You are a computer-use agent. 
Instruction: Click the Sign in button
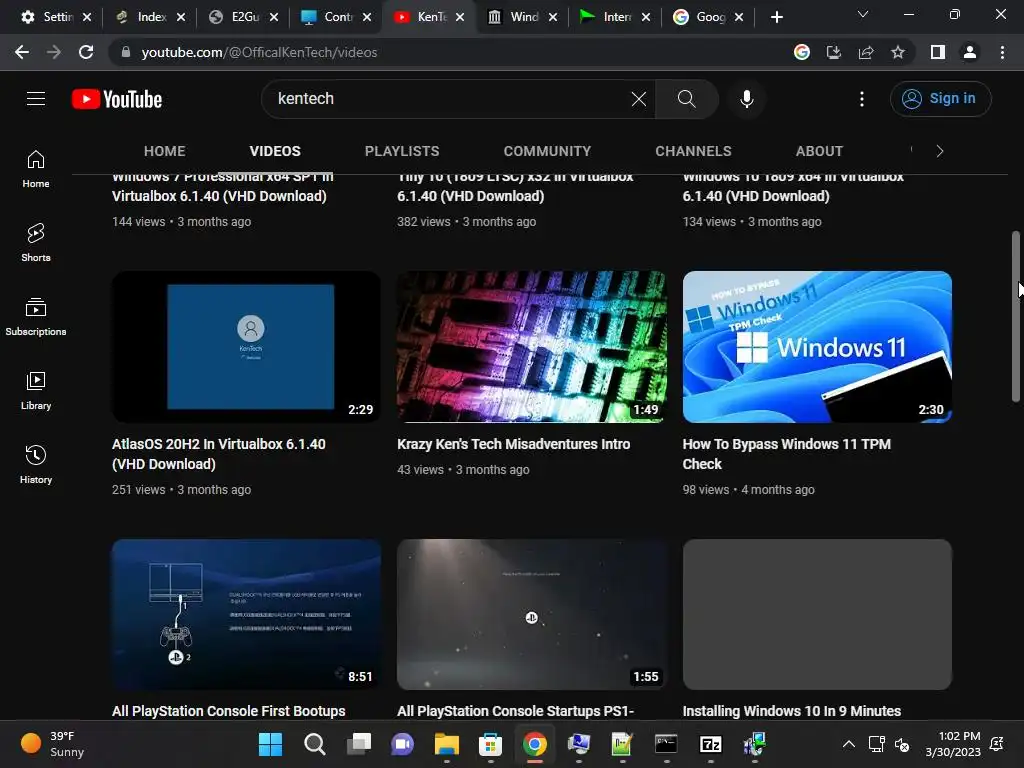point(940,99)
